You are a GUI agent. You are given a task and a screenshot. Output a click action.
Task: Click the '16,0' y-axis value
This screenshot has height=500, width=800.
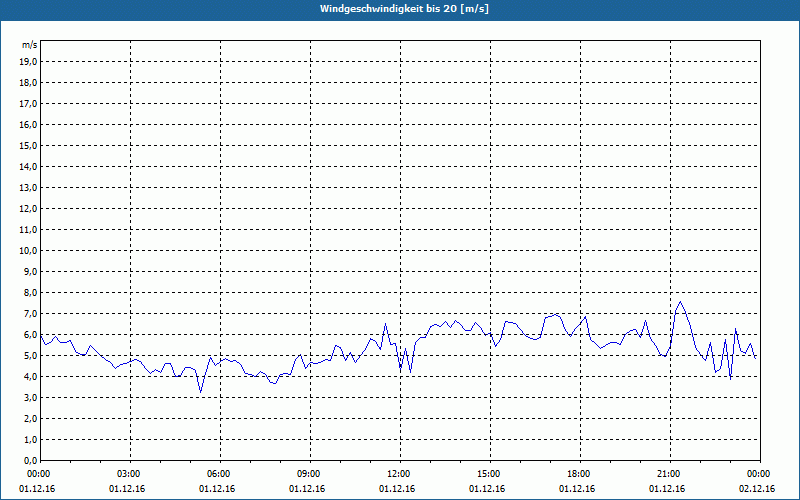pos(29,124)
